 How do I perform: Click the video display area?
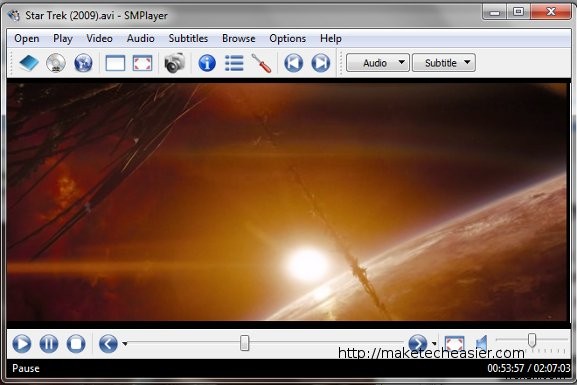pyautogui.click(x=288, y=202)
